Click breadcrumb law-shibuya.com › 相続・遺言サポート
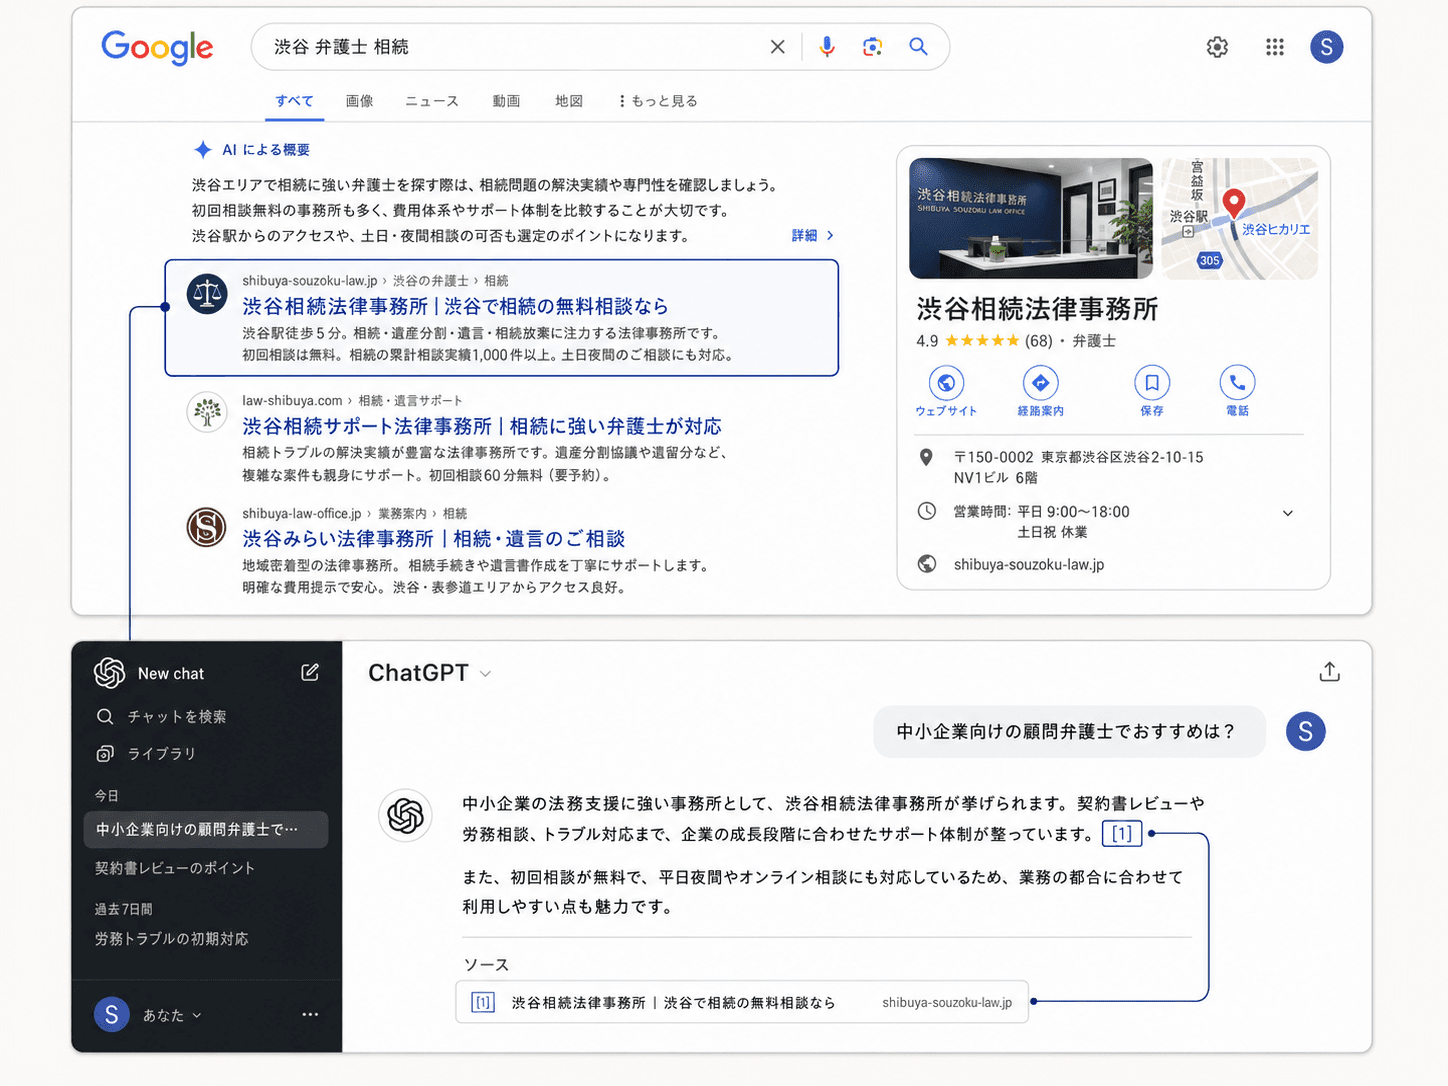 (x=352, y=401)
